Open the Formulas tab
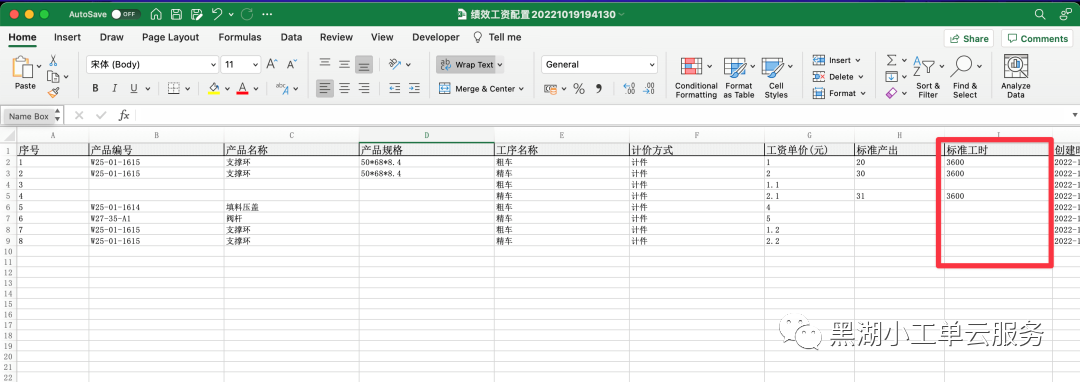Image resolution: width=1080 pixels, height=382 pixels. point(240,37)
